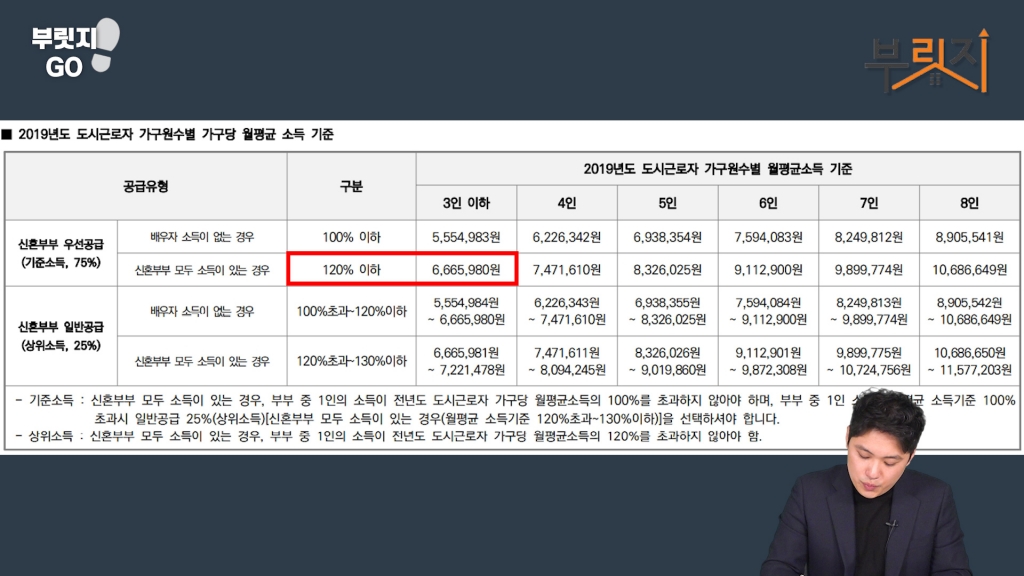The height and width of the screenshot is (576, 1024).
Task: Click the '4인' column header
Action: [x=566, y=203]
